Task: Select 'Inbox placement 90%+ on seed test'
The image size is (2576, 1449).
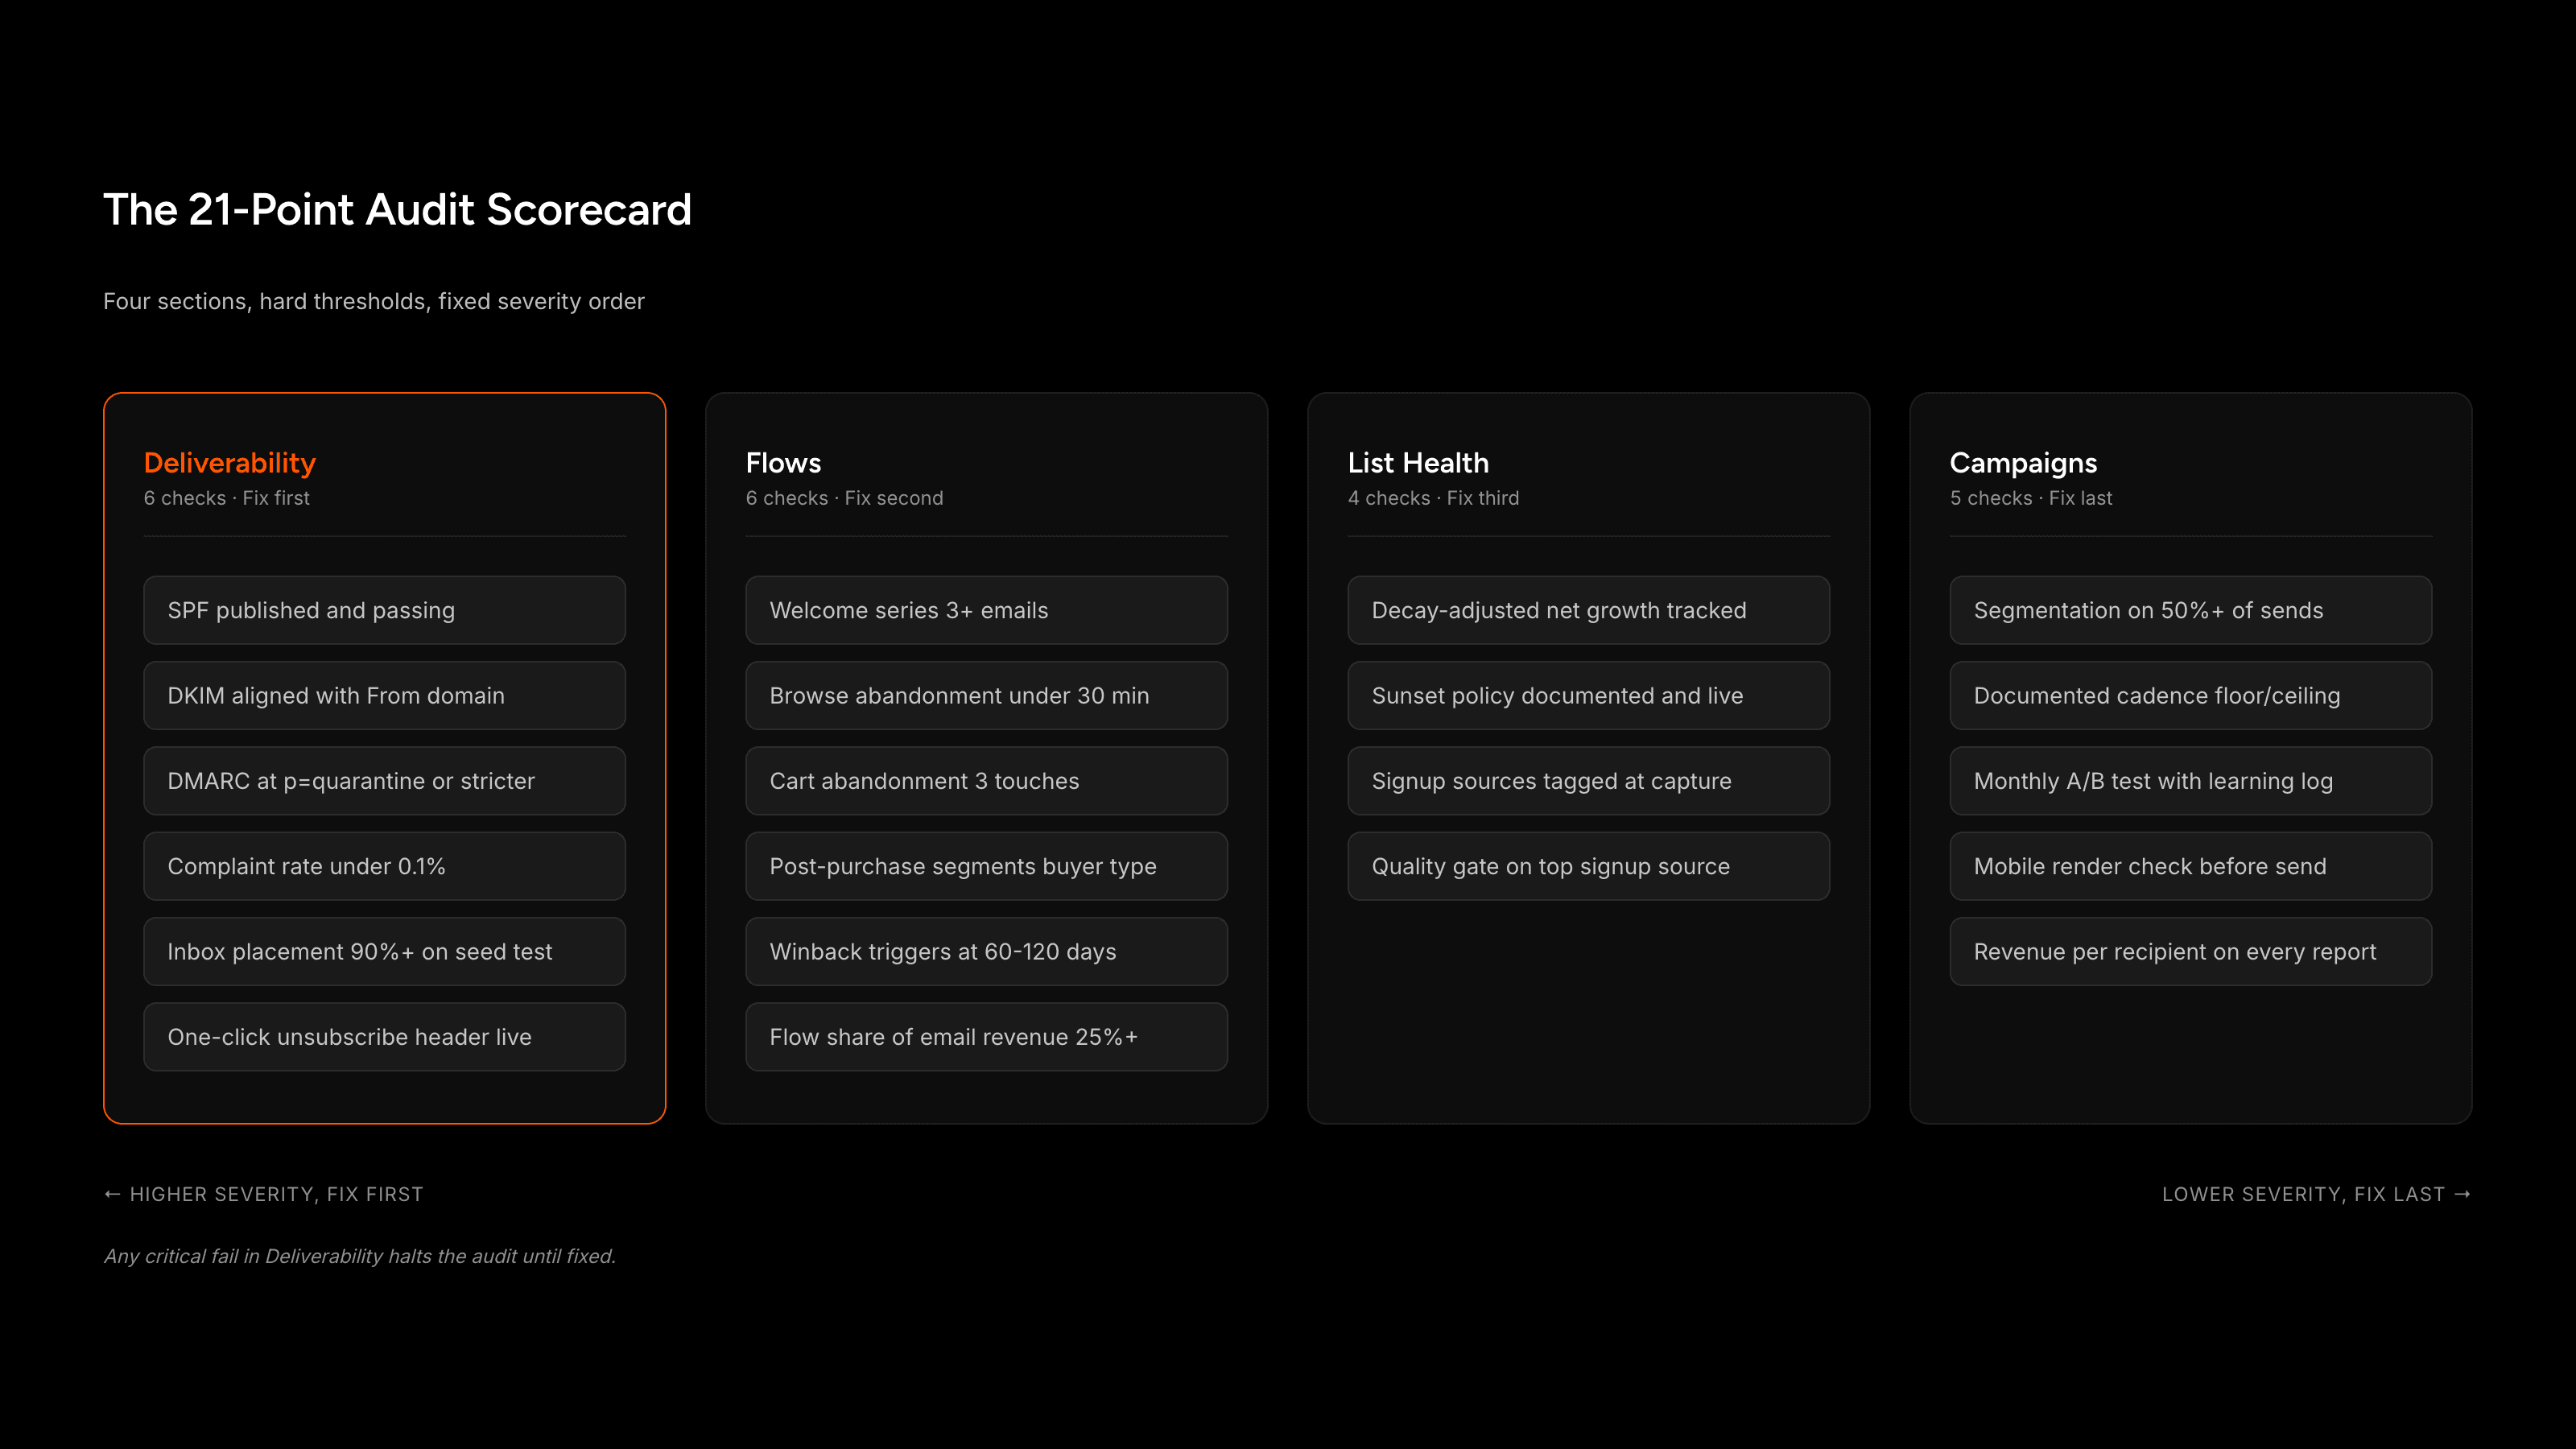Action: 385,951
